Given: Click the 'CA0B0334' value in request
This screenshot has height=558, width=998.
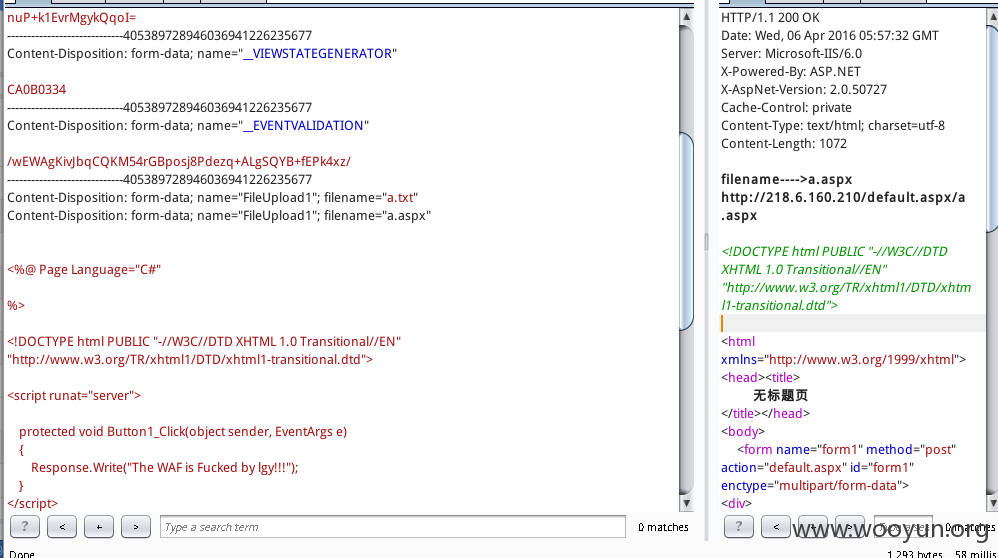Looking at the screenshot, I should point(36,90).
